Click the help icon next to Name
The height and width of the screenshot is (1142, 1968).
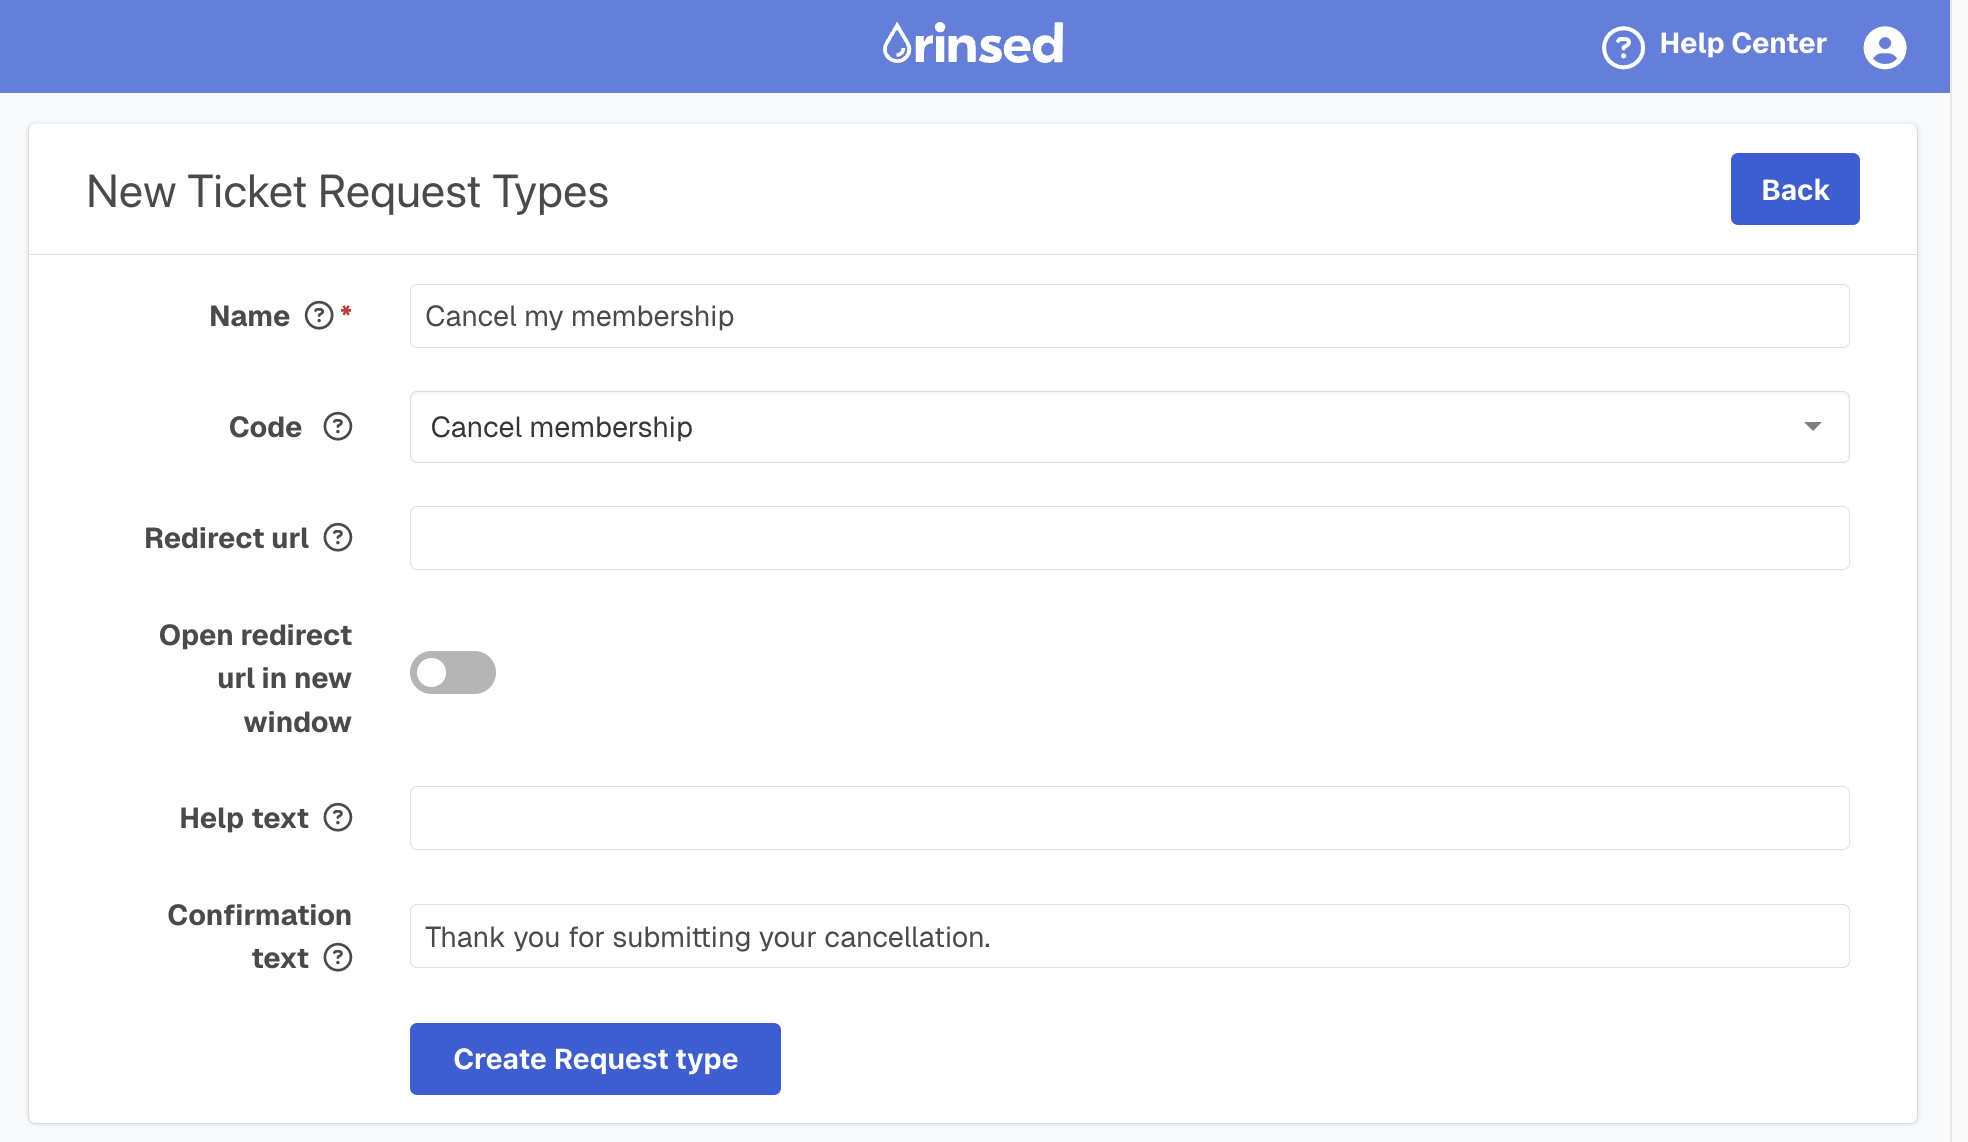tap(319, 316)
